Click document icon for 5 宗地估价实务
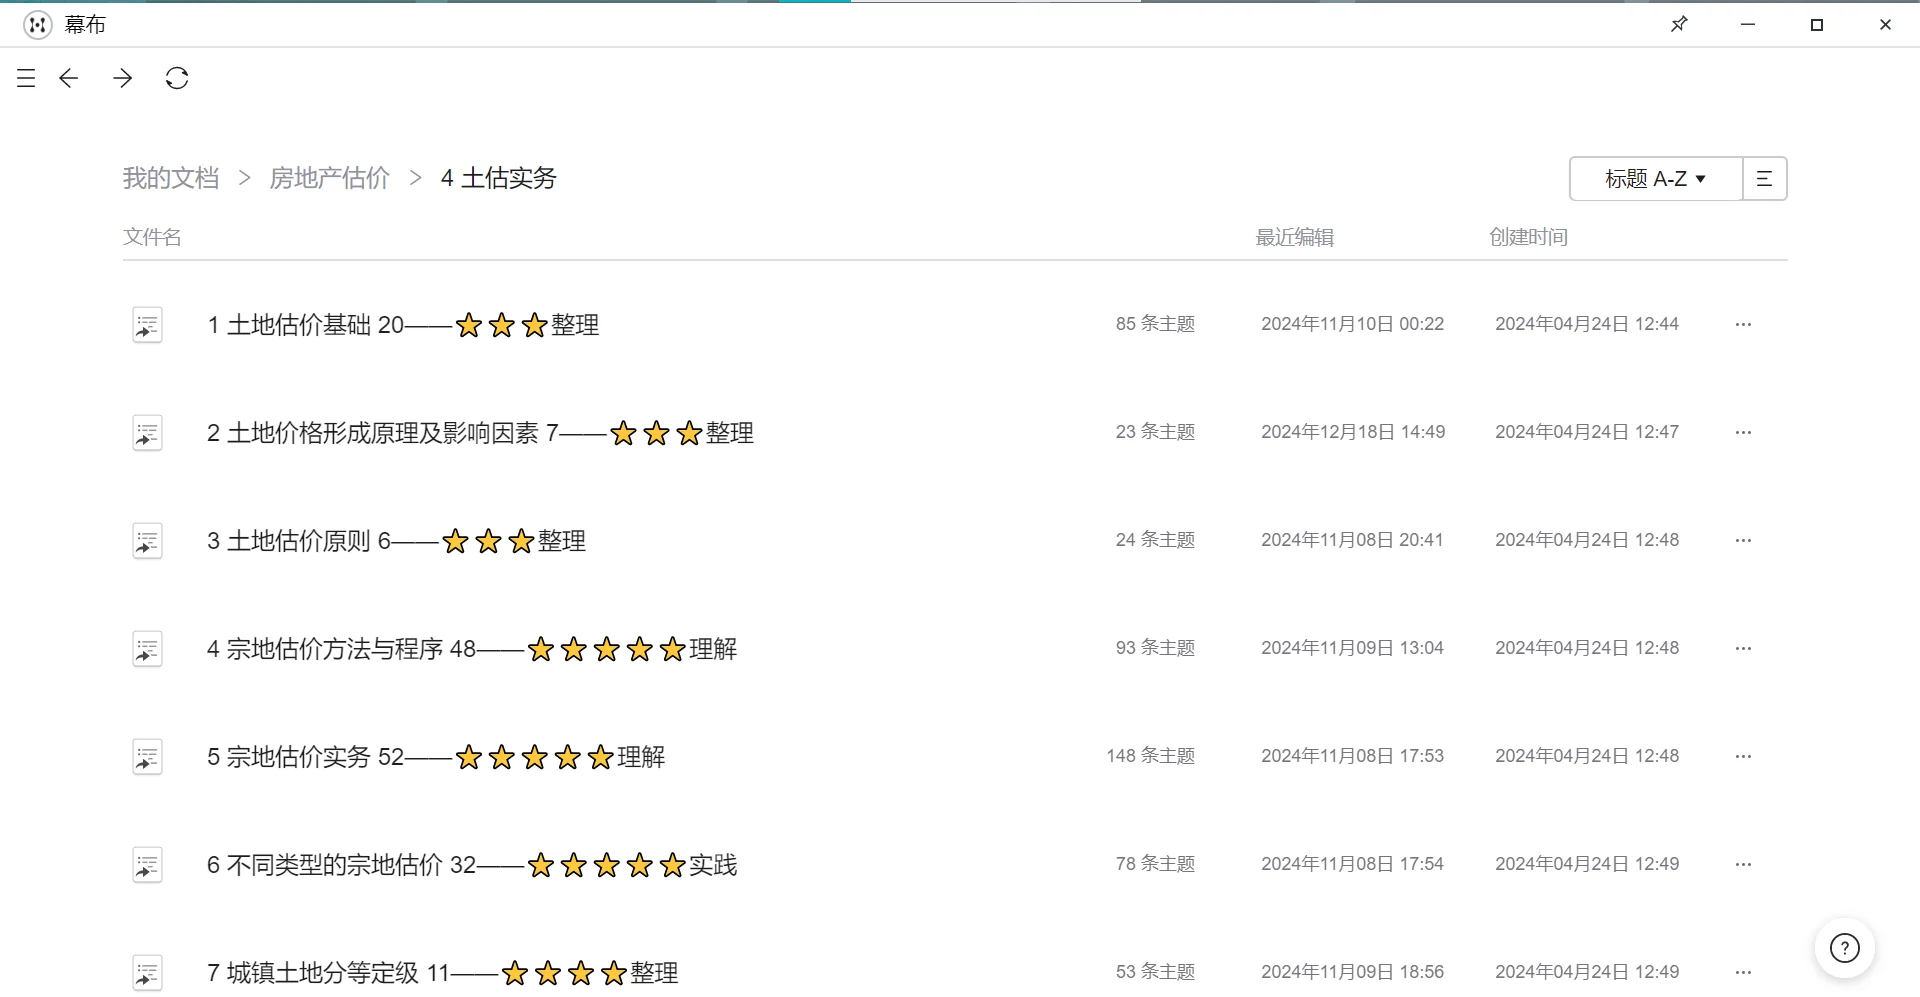The width and height of the screenshot is (1920, 997). click(x=147, y=757)
